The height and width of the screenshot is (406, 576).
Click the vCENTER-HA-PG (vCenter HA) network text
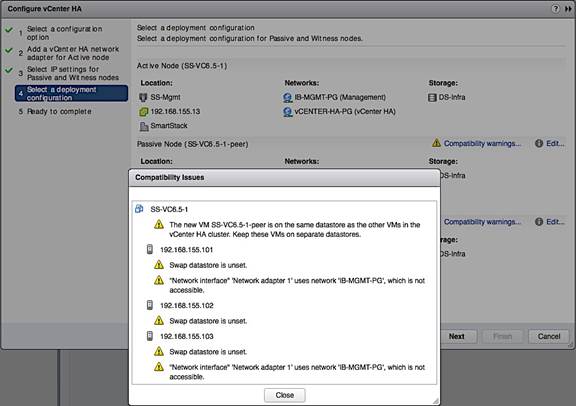[345, 111]
